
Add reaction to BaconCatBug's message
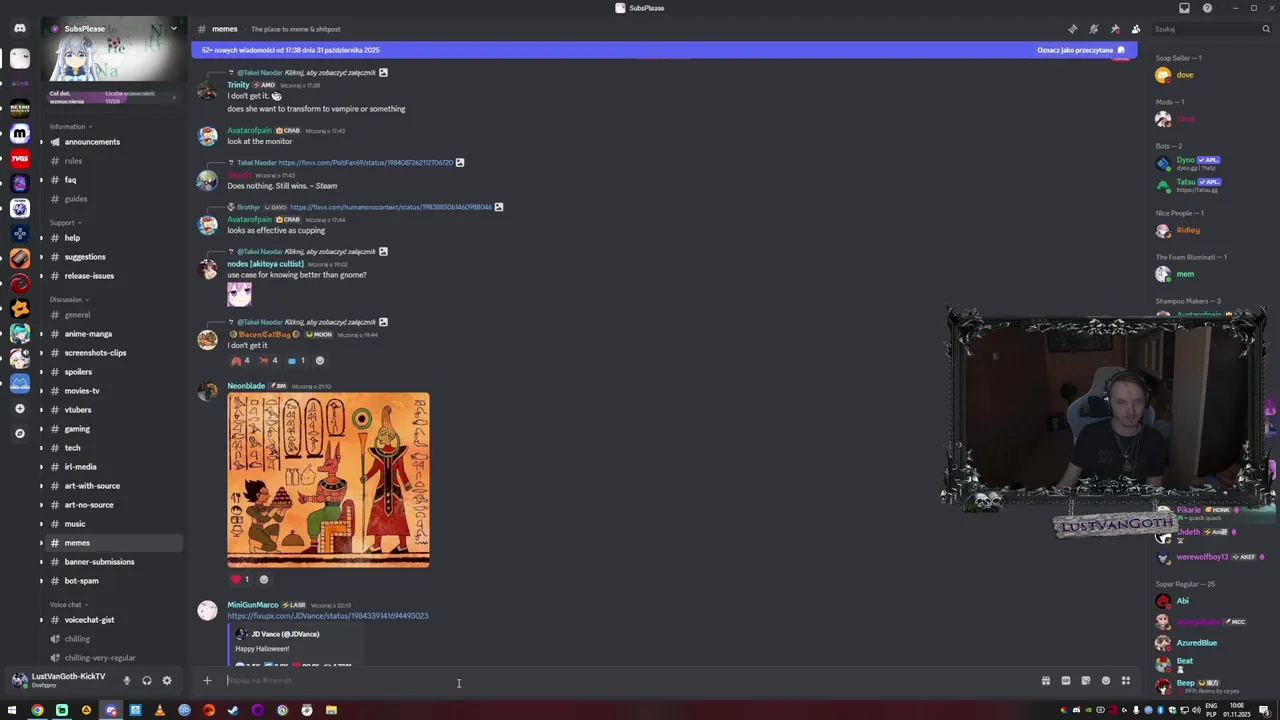pyautogui.click(x=320, y=361)
